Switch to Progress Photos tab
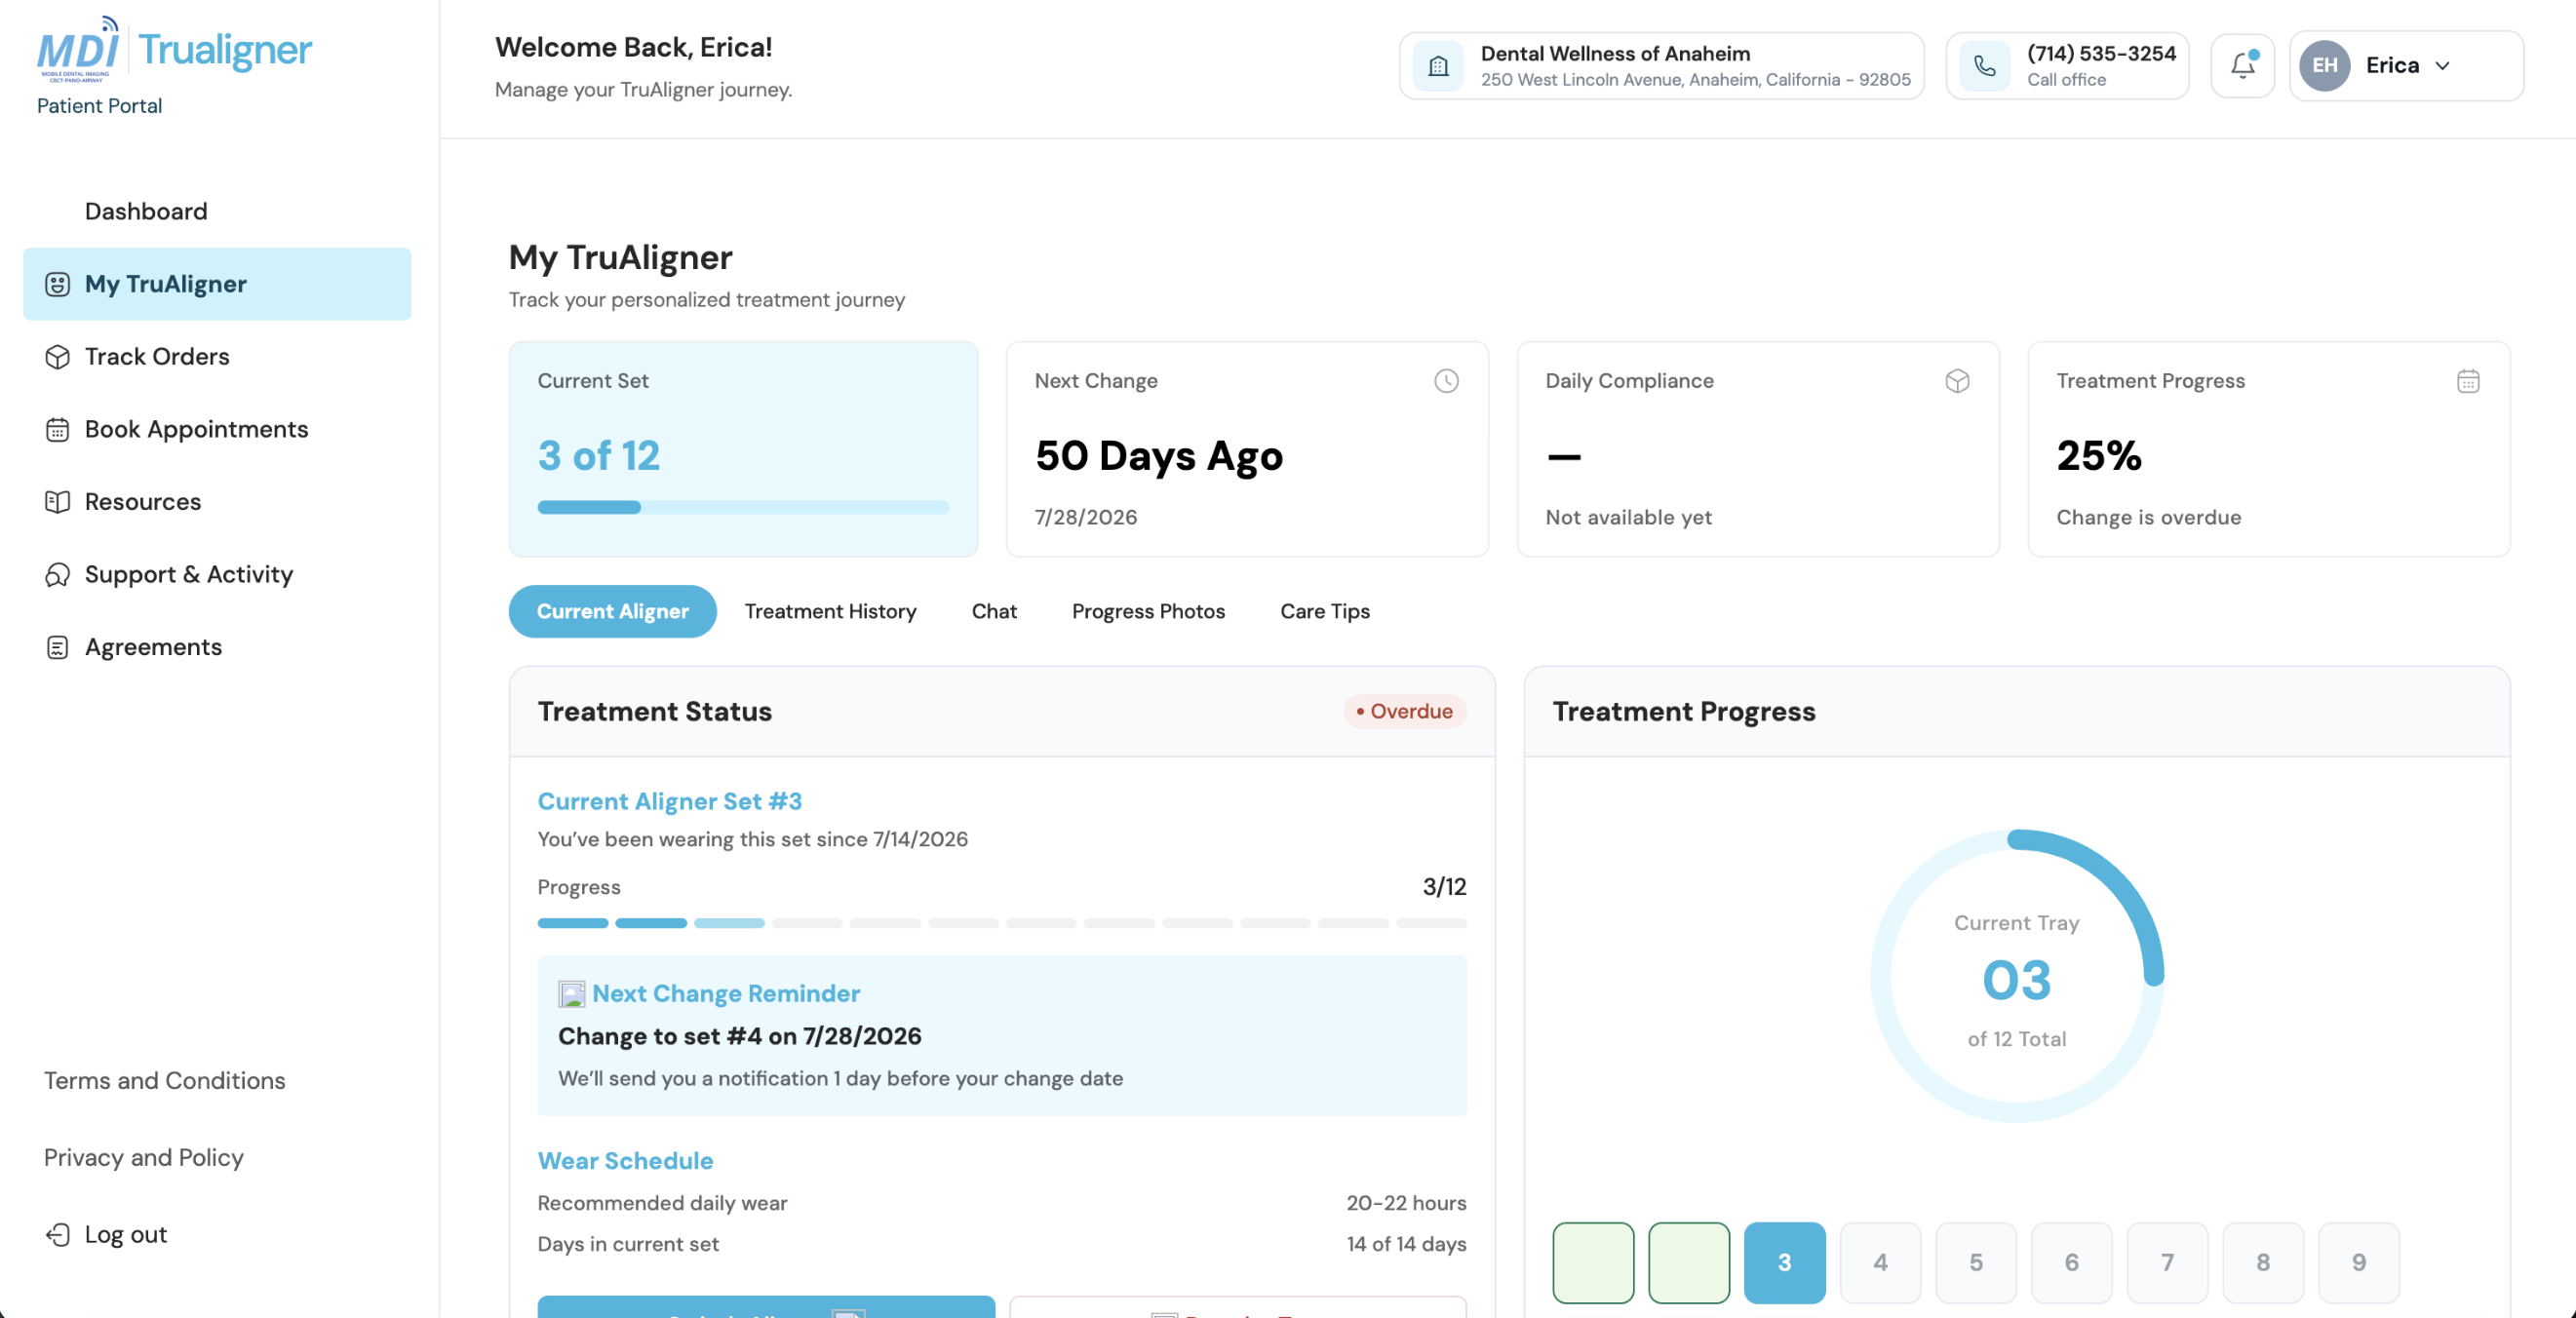This screenshot has height=1318, width=2576. click(x=1148, y=612)
